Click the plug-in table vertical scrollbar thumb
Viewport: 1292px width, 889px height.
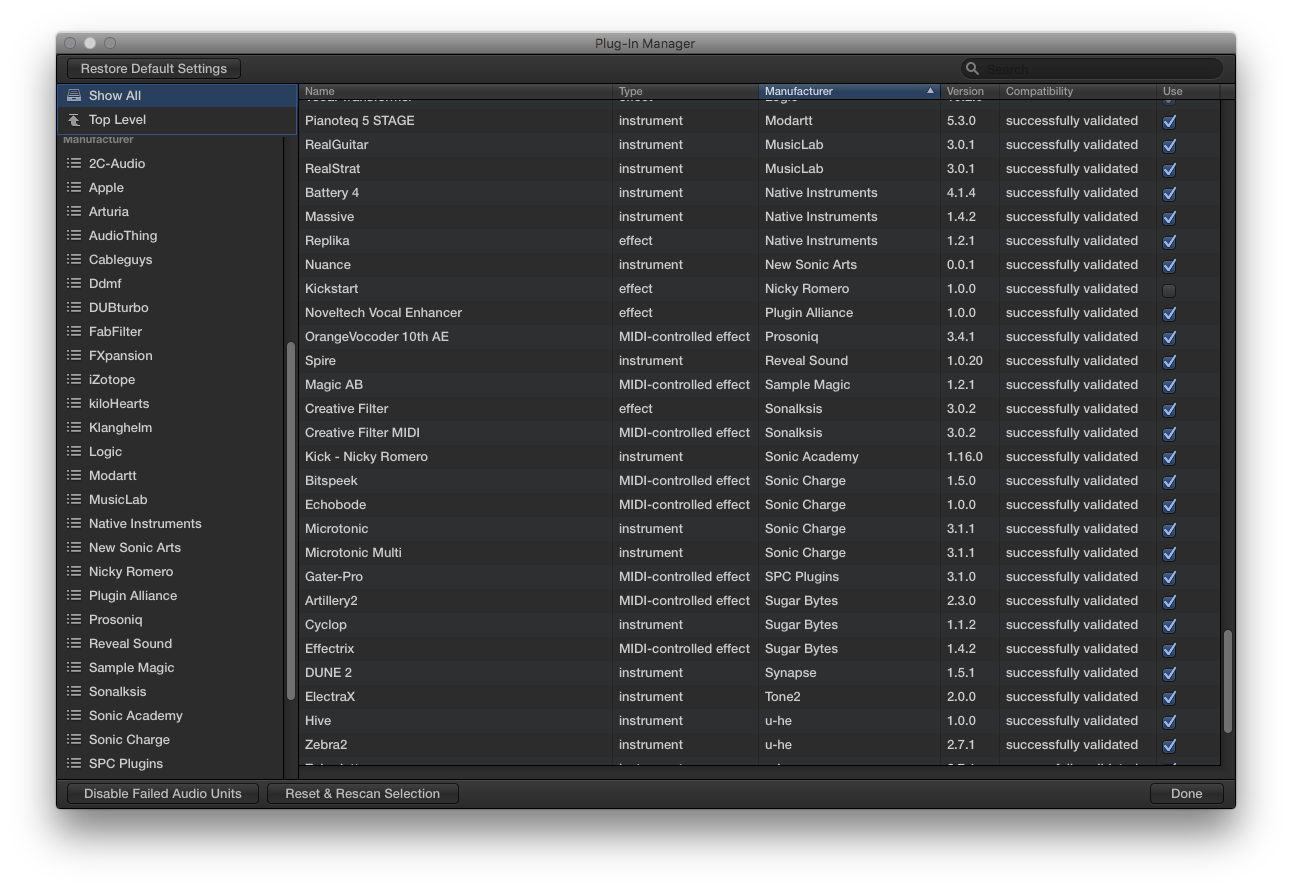click(x=1227, y=681)
